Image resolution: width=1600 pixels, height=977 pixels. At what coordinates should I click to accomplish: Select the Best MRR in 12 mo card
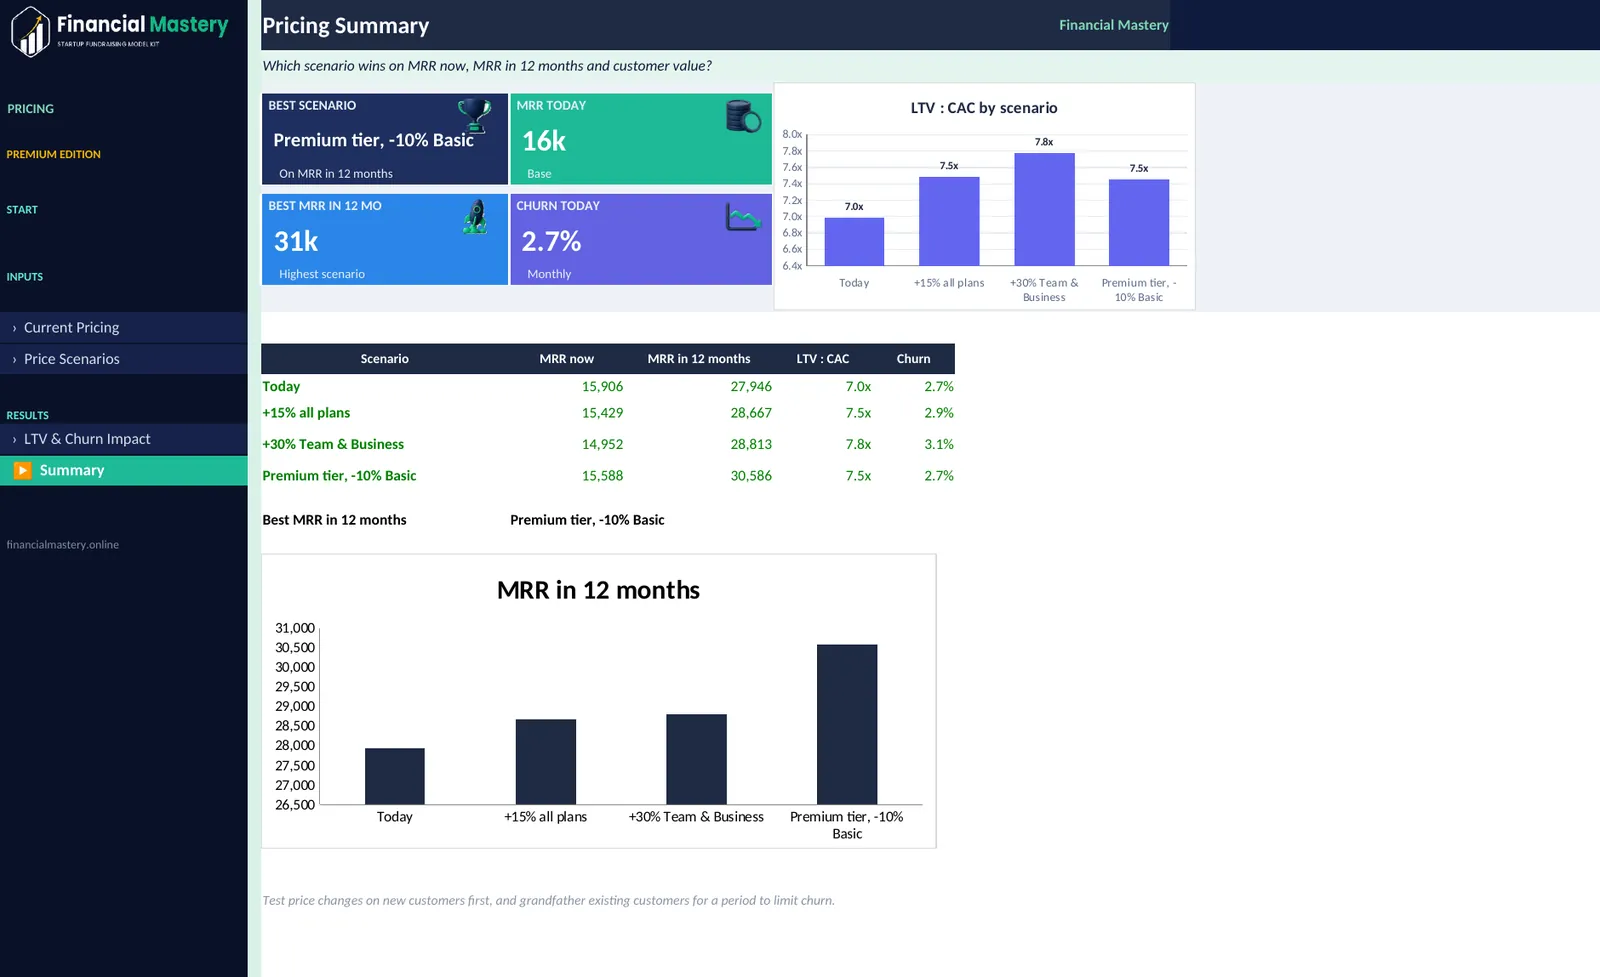pos(385,239)
